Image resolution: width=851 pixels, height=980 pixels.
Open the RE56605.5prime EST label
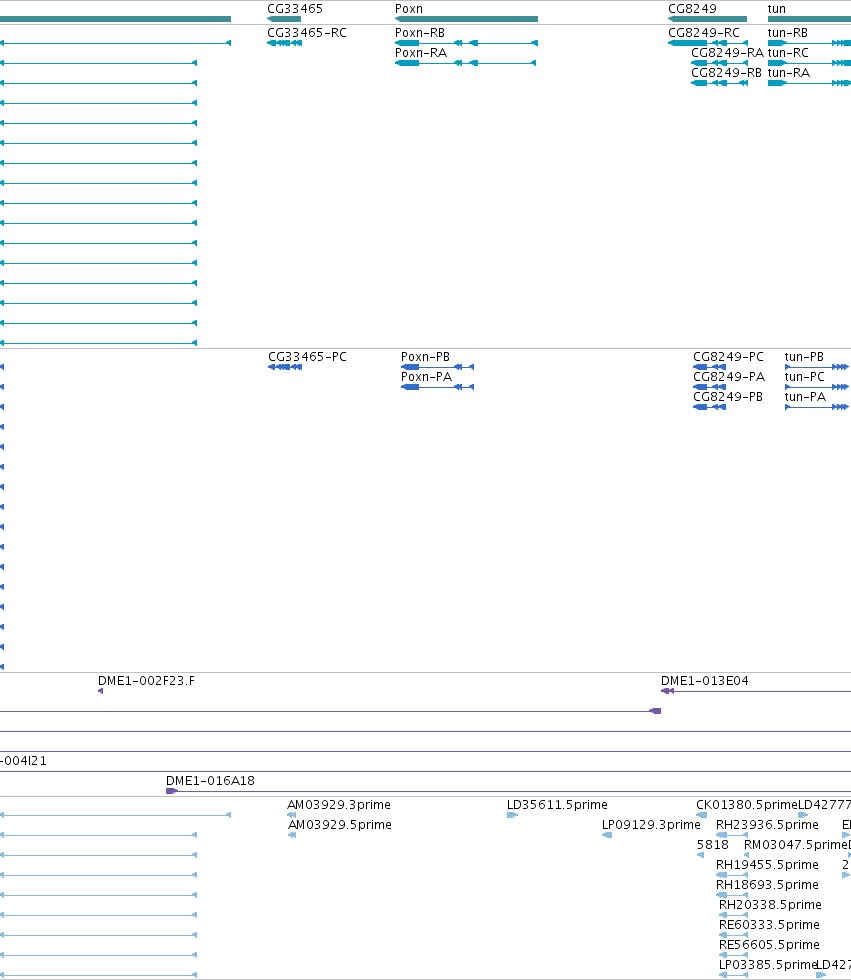[769, 944]
